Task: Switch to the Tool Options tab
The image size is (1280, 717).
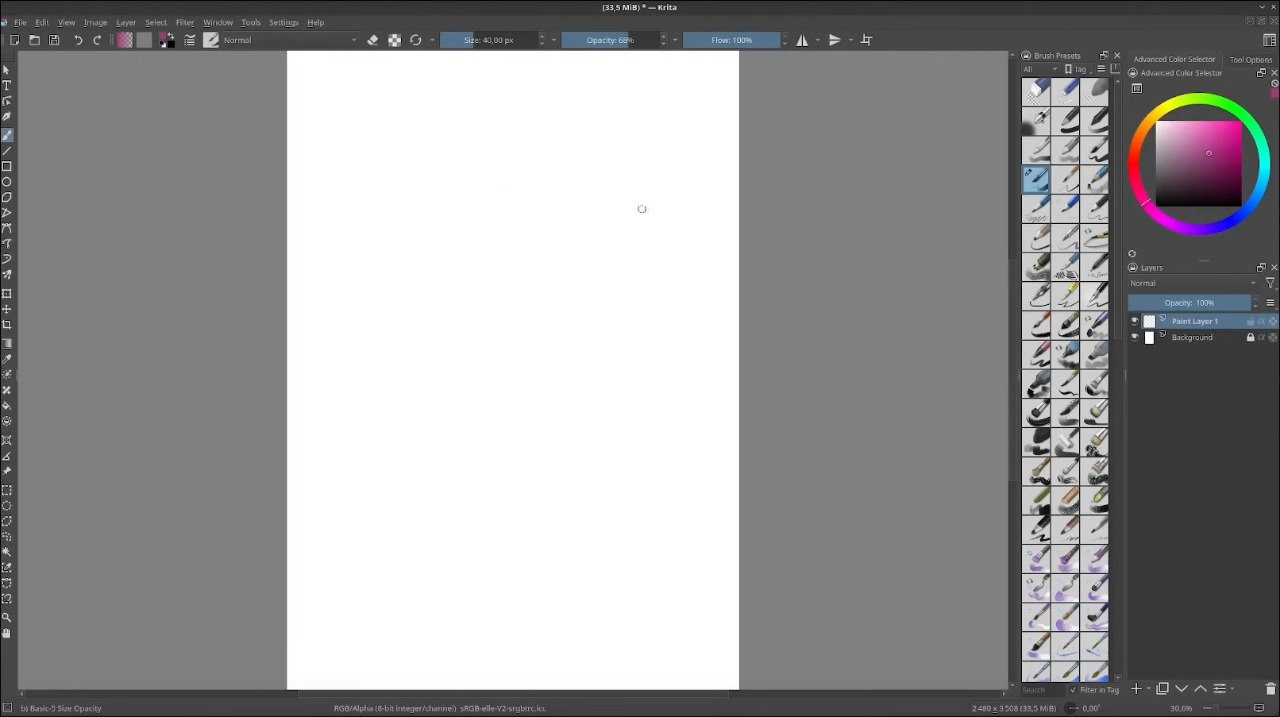Action: pyautogui.click(x=1251, y=59)
